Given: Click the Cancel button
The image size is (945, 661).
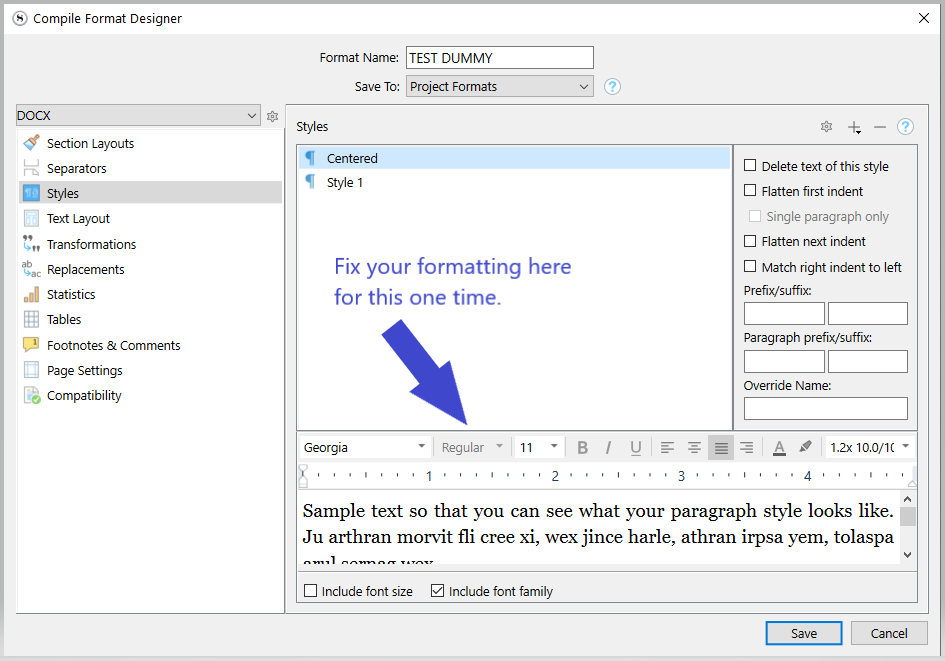Looking at the screenshot, I should (x=889, y=633).
